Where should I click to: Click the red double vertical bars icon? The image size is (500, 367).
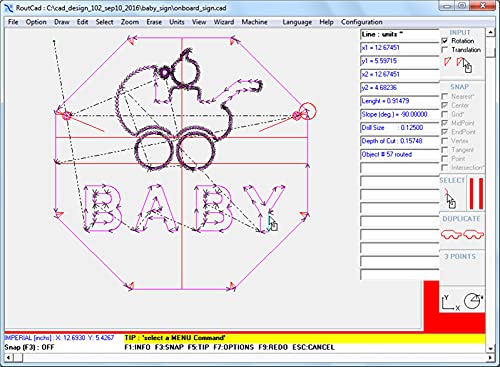click(x=476, y=194)
